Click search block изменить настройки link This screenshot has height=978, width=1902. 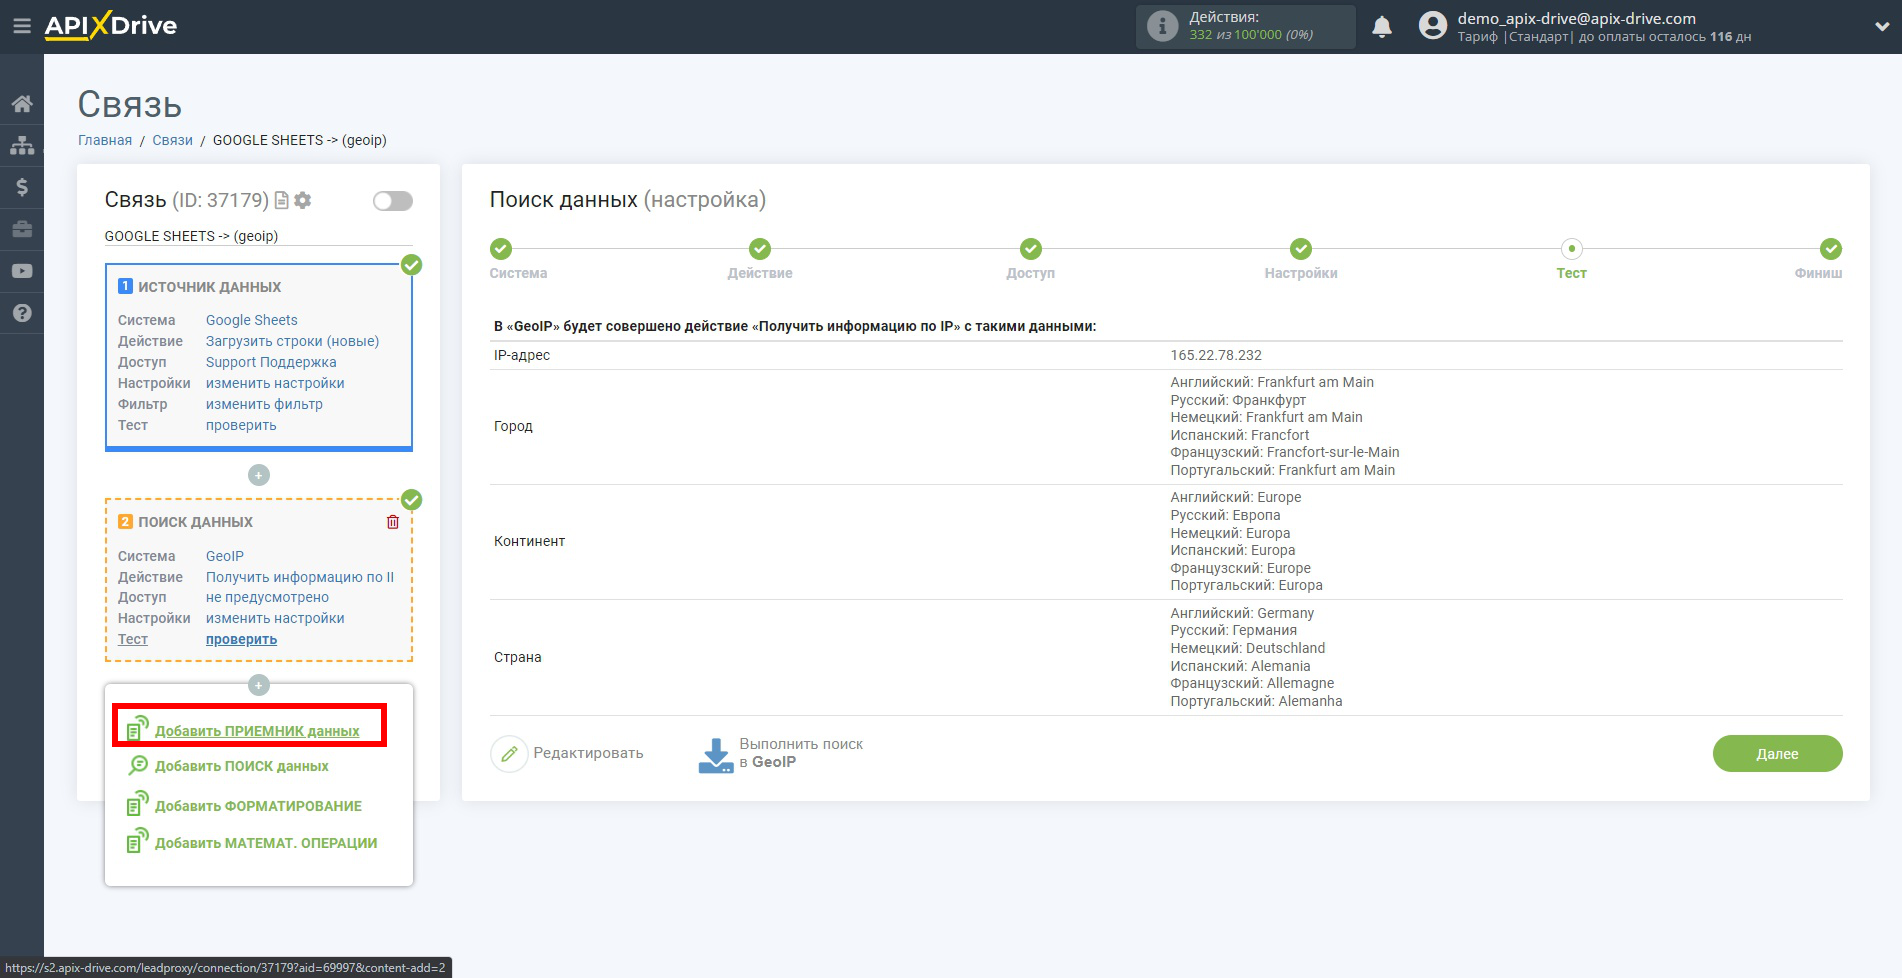pos(275,618)
